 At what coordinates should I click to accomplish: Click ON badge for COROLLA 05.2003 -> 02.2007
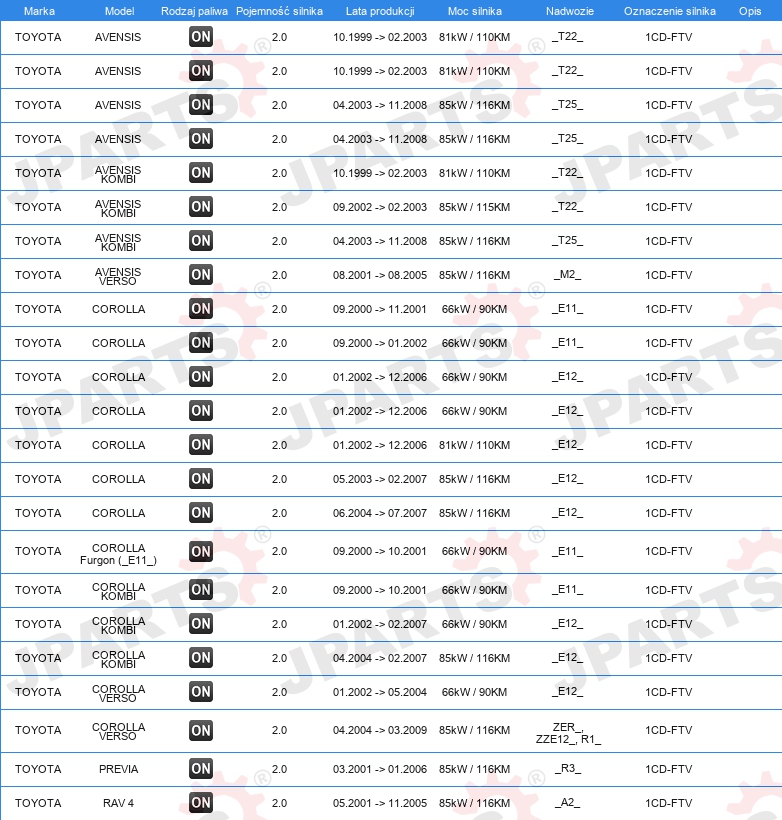pyautogui.click(x=201, y=479)
